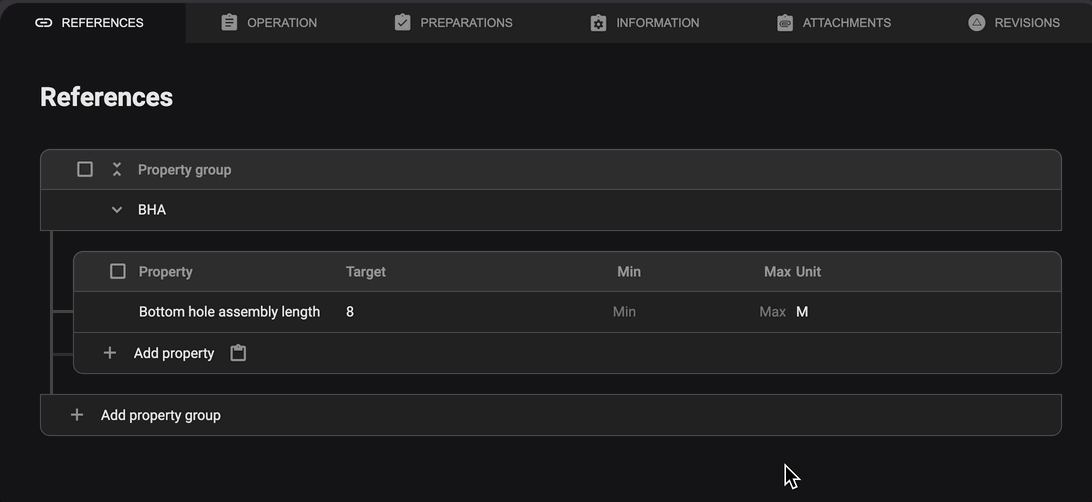The image size is (1092, 502).
Task: Click the Add property group button
Action: click(160, 415)
